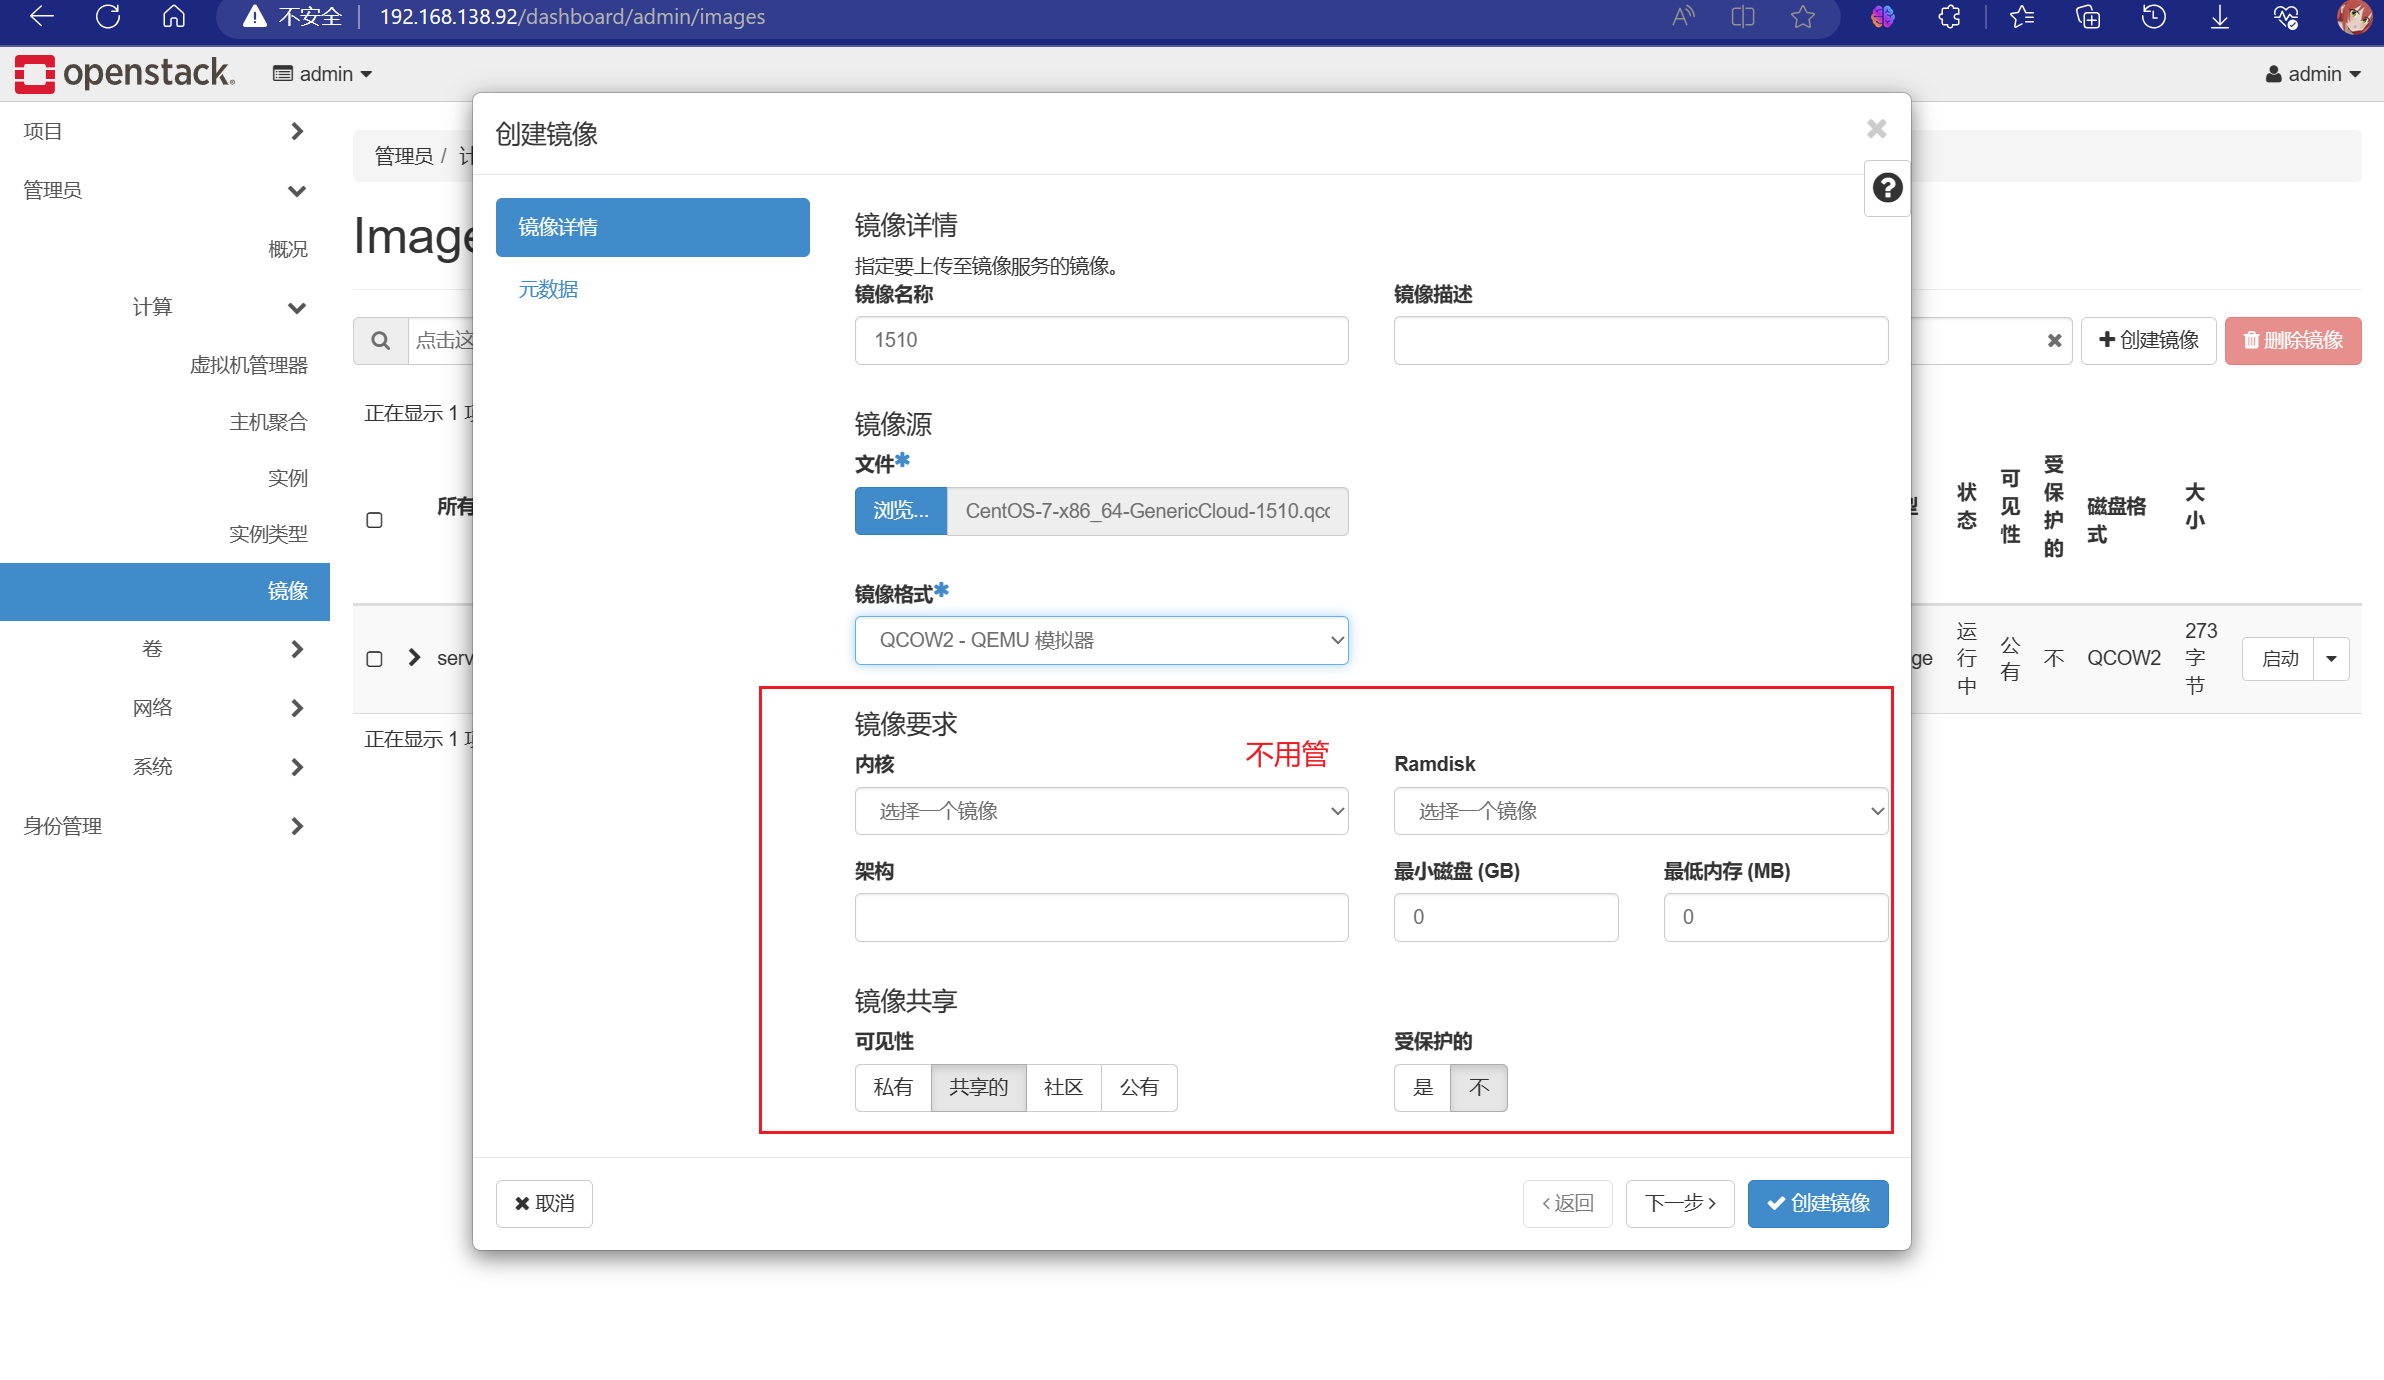The width and height of the screenshot is (2384, 1380).
Task: Open the dropdown arrow beside 启动
Action: (x=2331, y=658)
